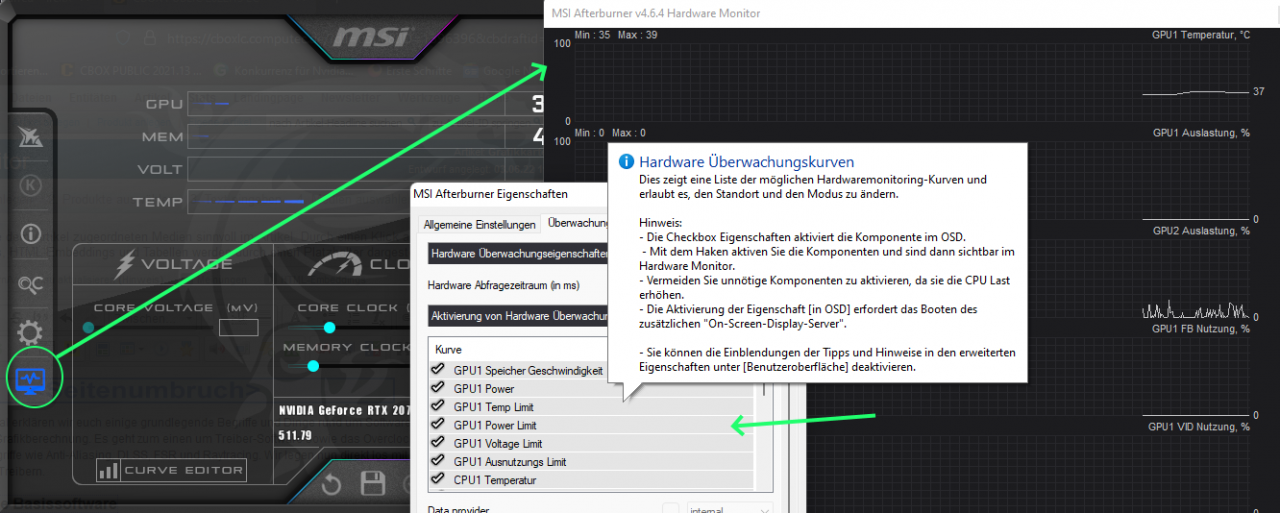Click the Aktivierung von Hardware Überwachung header
Screen dimensions: 1280x513
click(518, 316)
